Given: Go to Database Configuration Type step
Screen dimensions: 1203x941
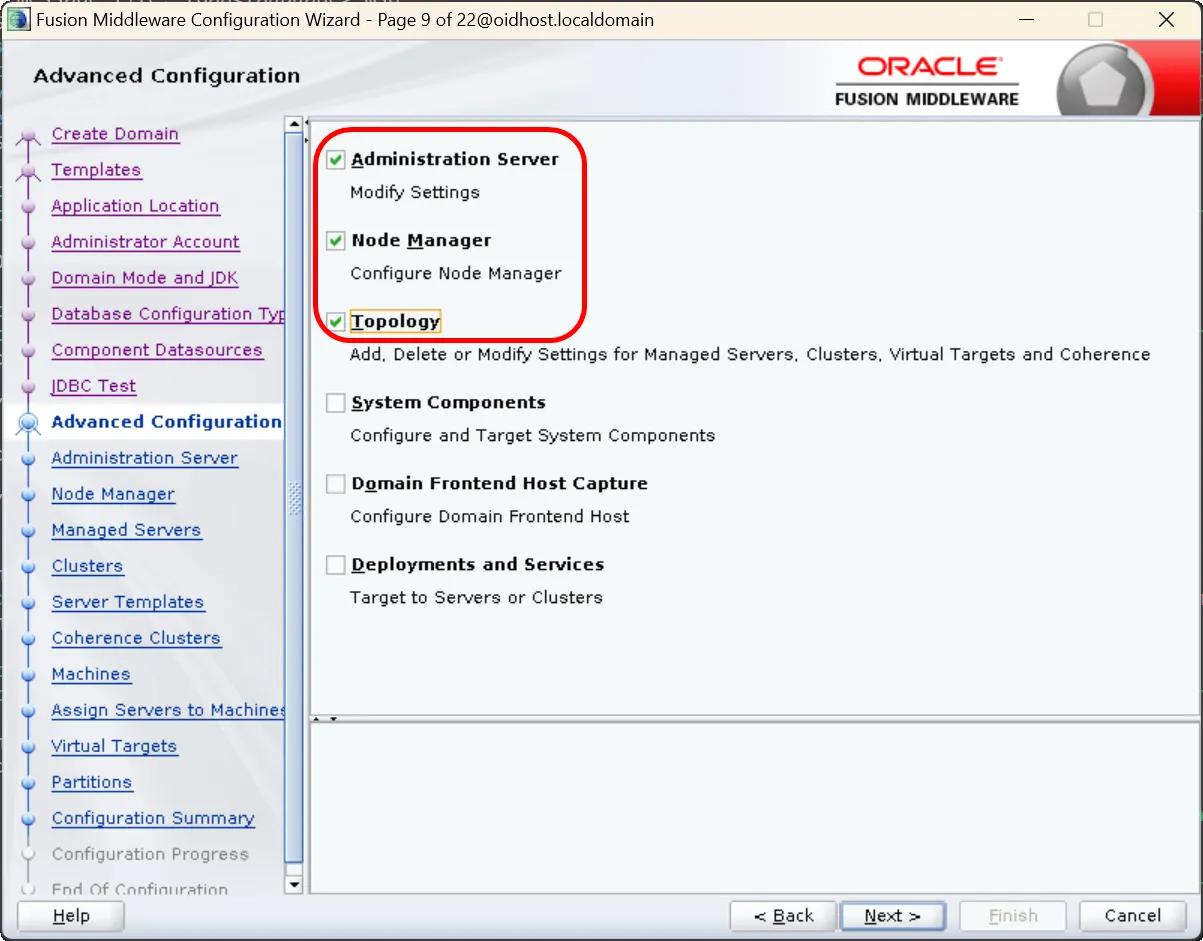Looking at the screenshot, I should [168, 314].
